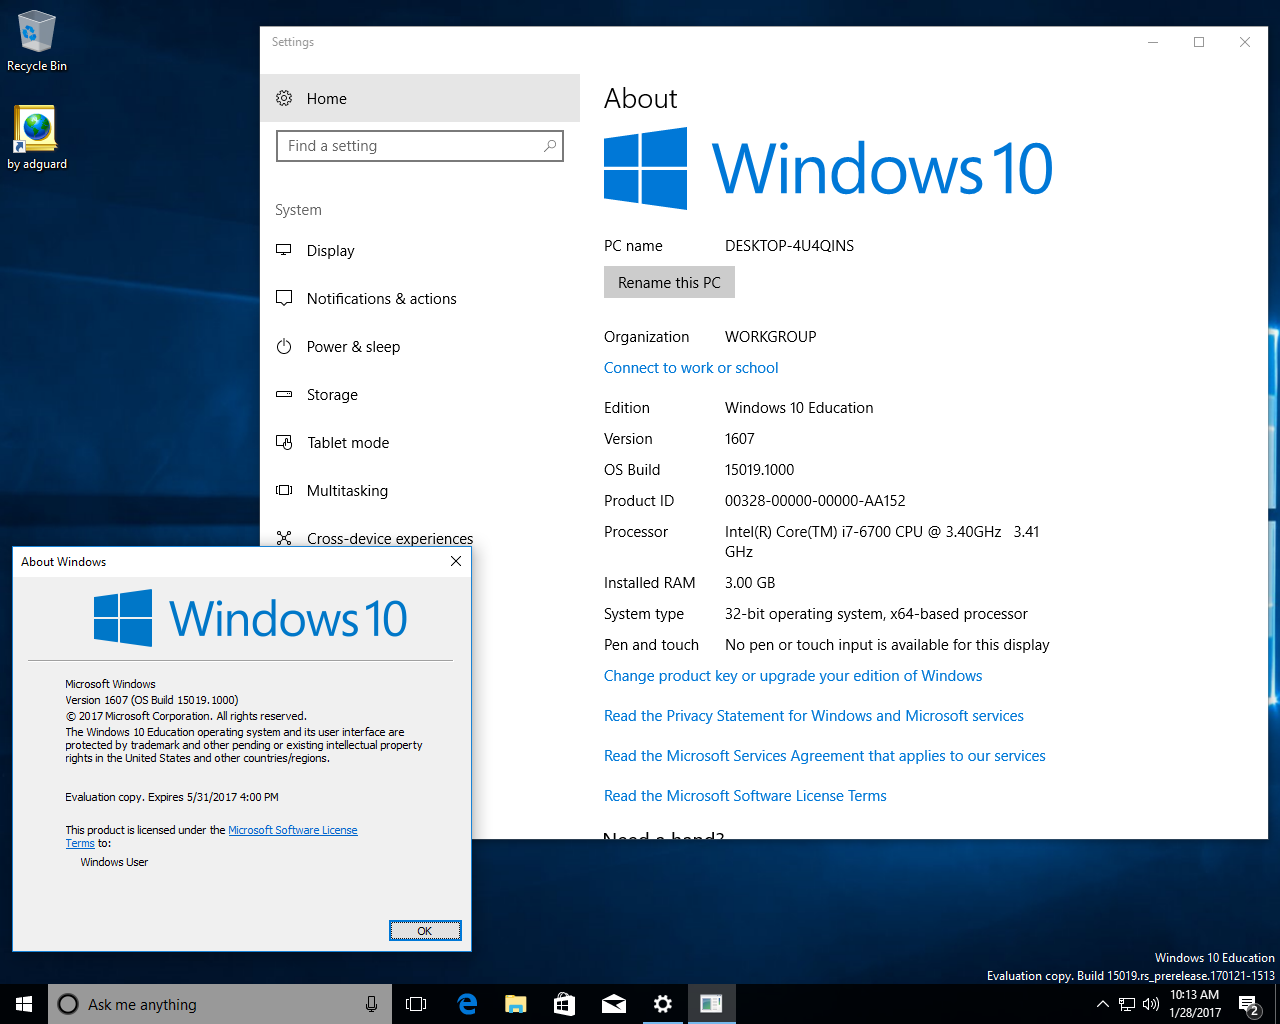The height and width of the screenshot is (1024, 1280).
Task: Click the About heading in Settings
Action: [x=641, y=98]
